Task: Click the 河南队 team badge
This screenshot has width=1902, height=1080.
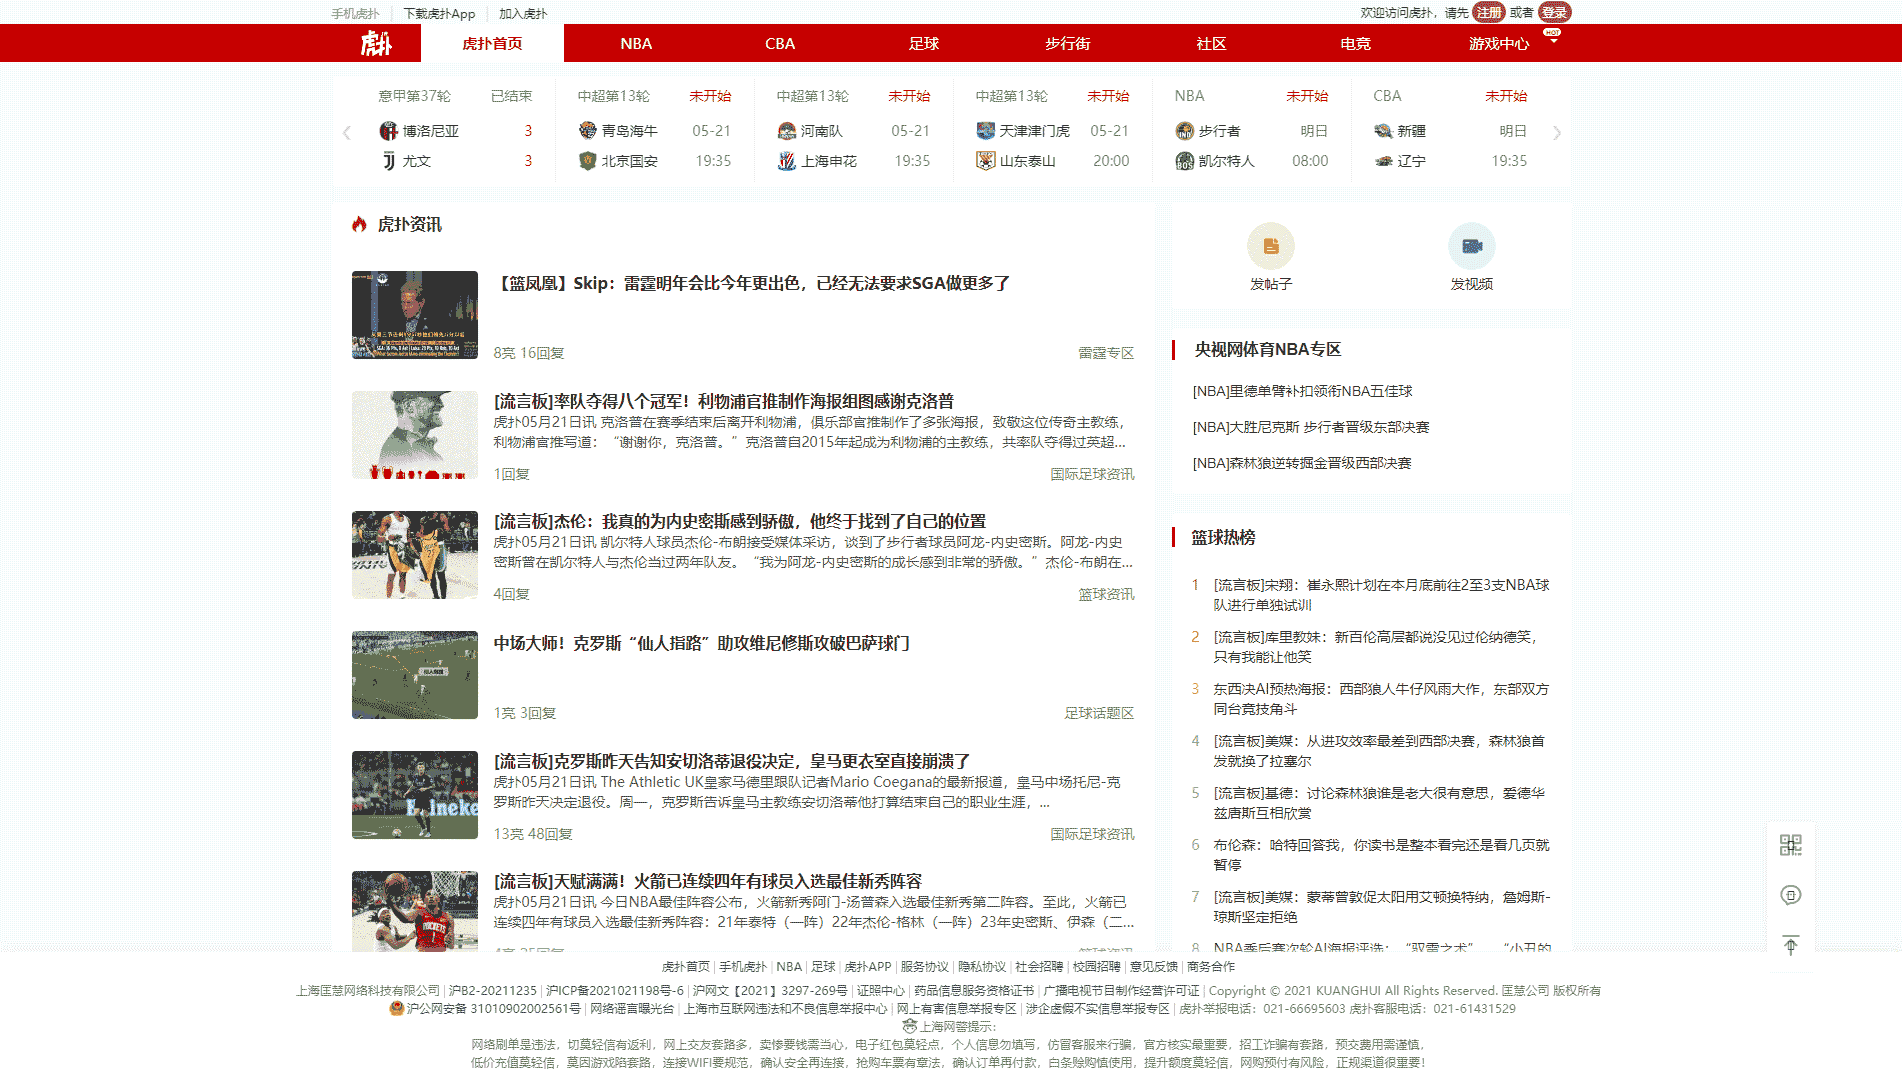Action: click(786, 131)
